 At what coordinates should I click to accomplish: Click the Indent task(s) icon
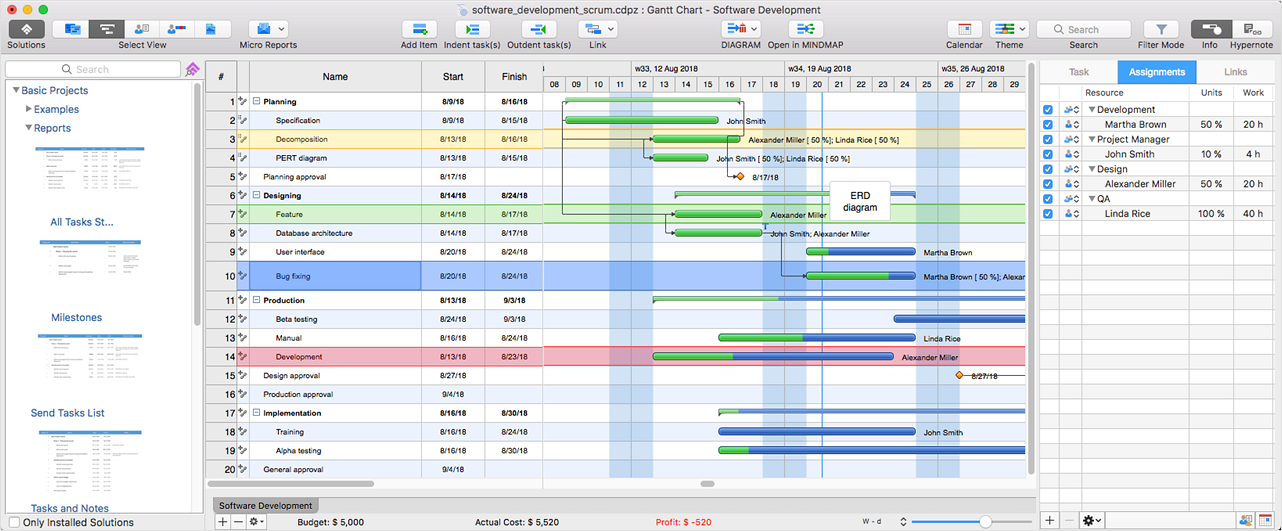(x=471, y=30)
